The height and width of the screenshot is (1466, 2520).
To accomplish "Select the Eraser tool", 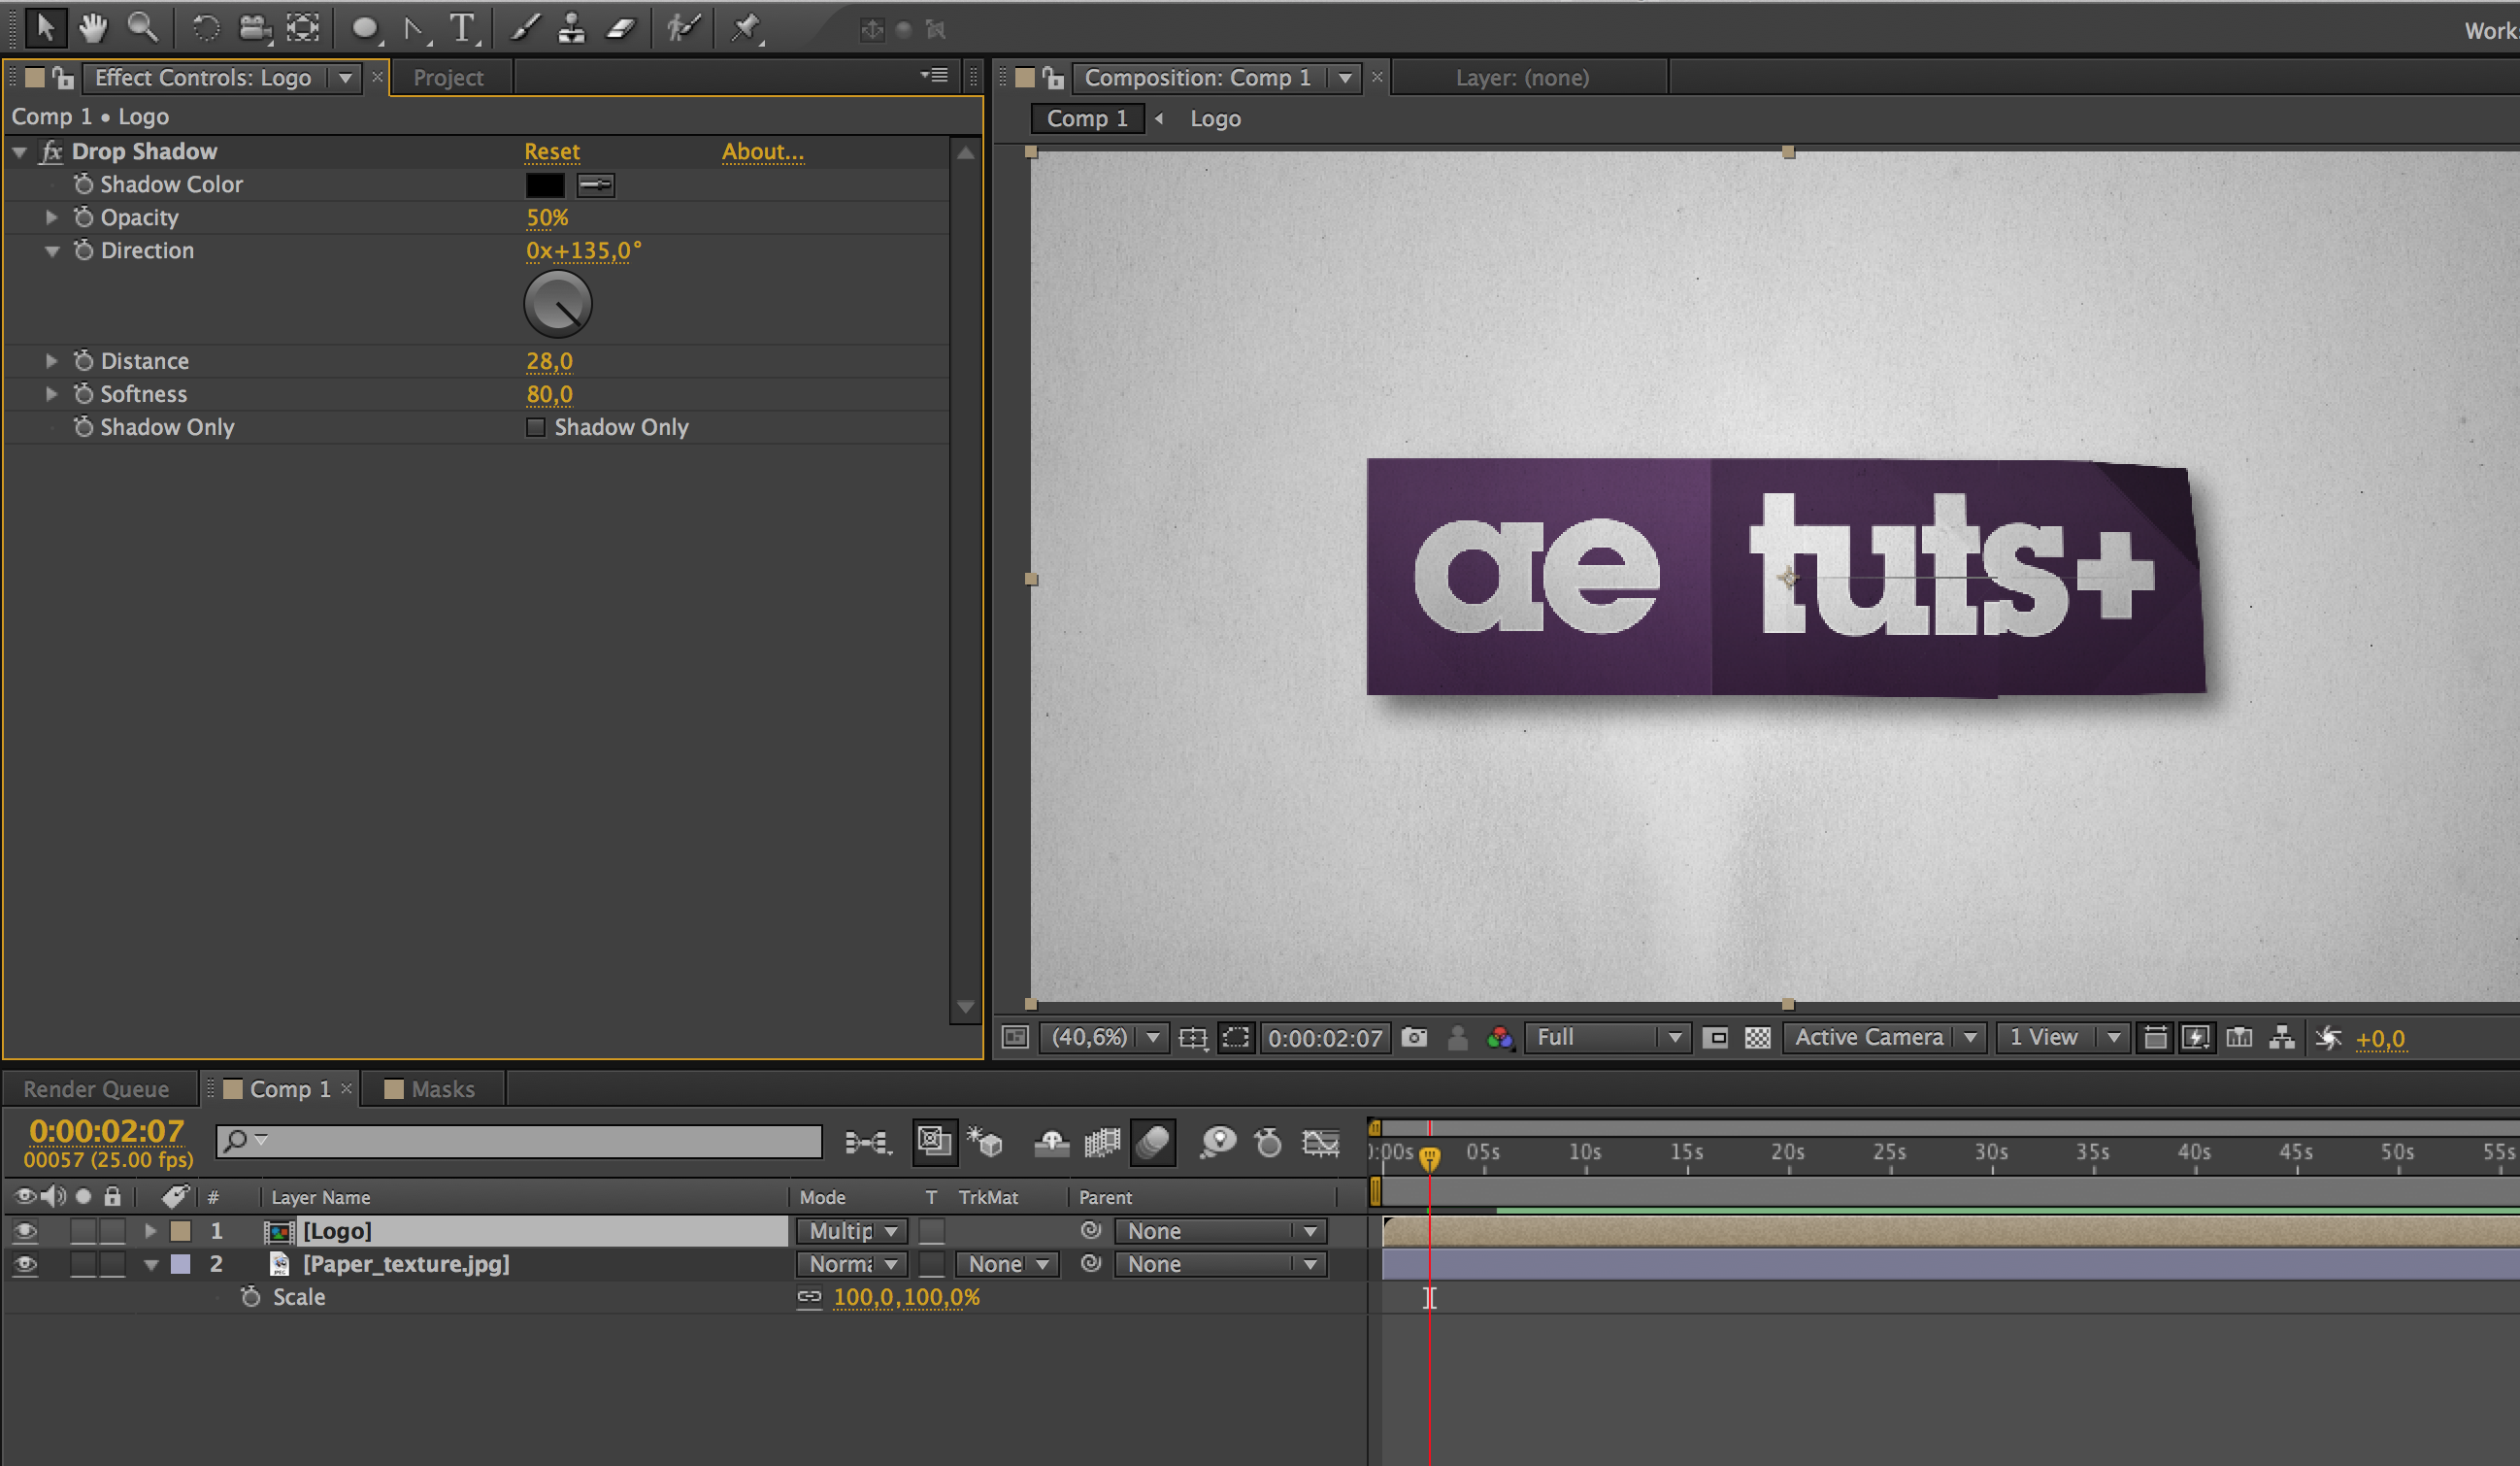I will pyautogui.click(x=621, y=28).
